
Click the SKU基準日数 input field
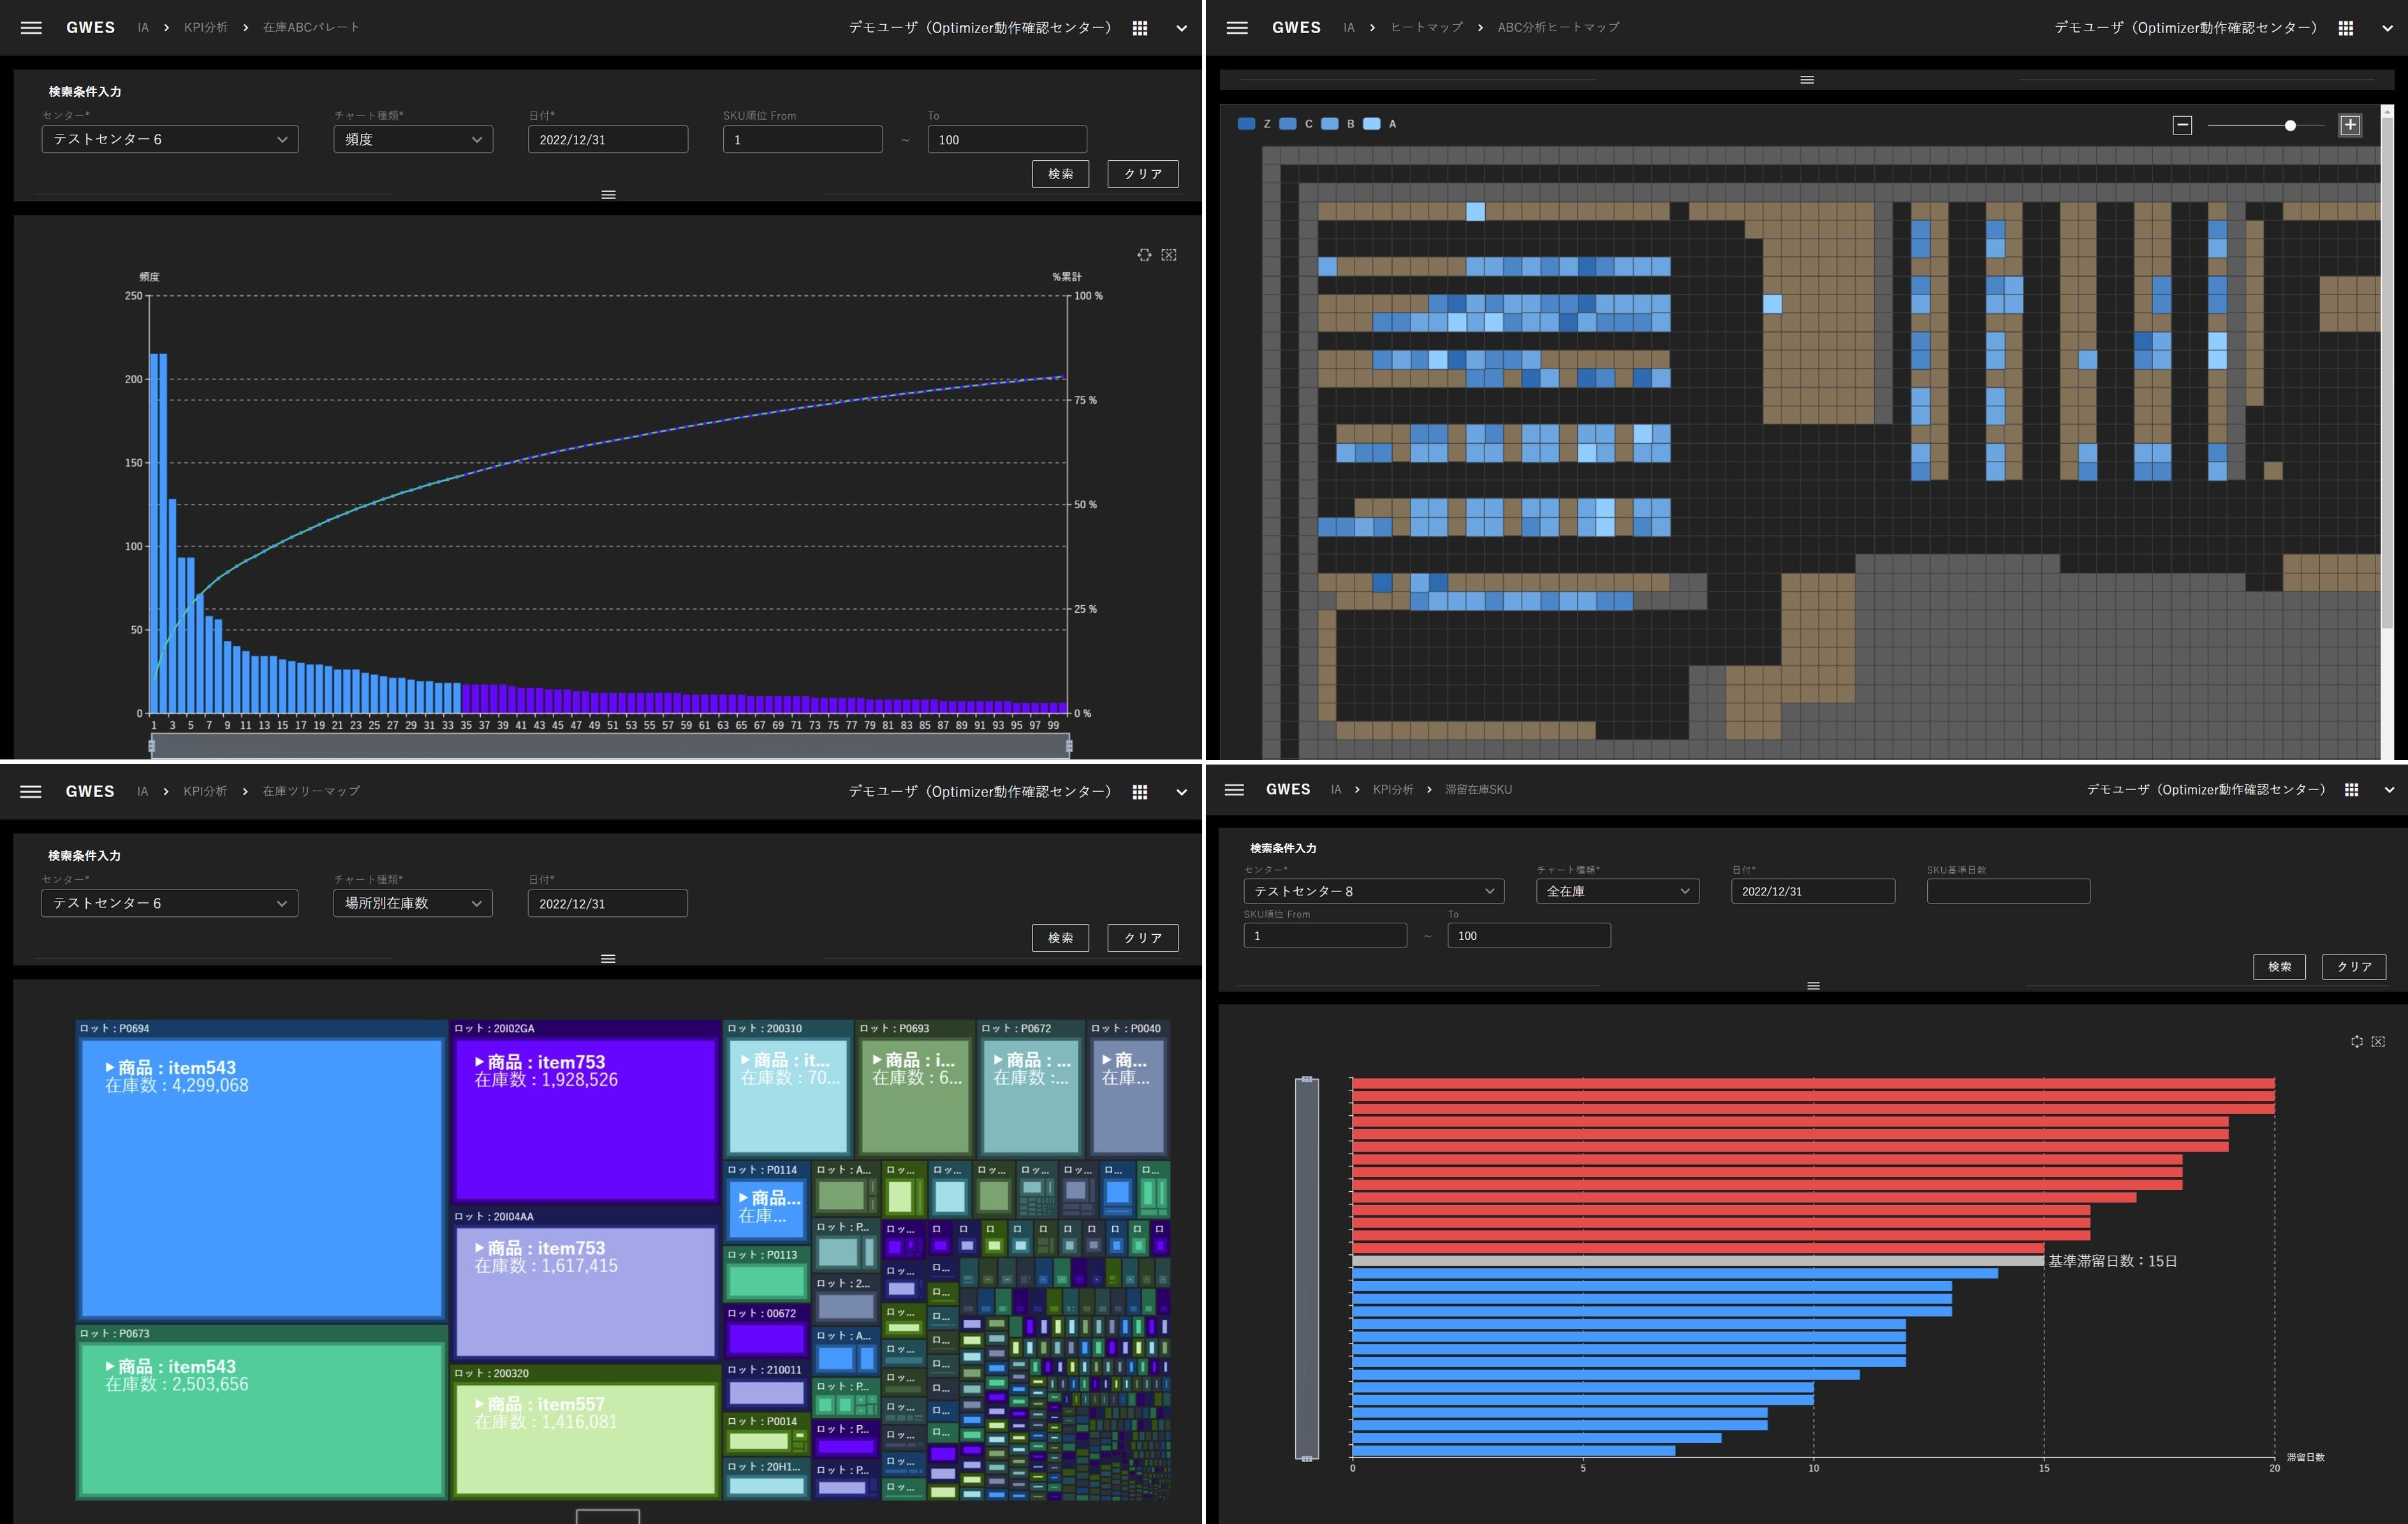[x=2008, y=891]
